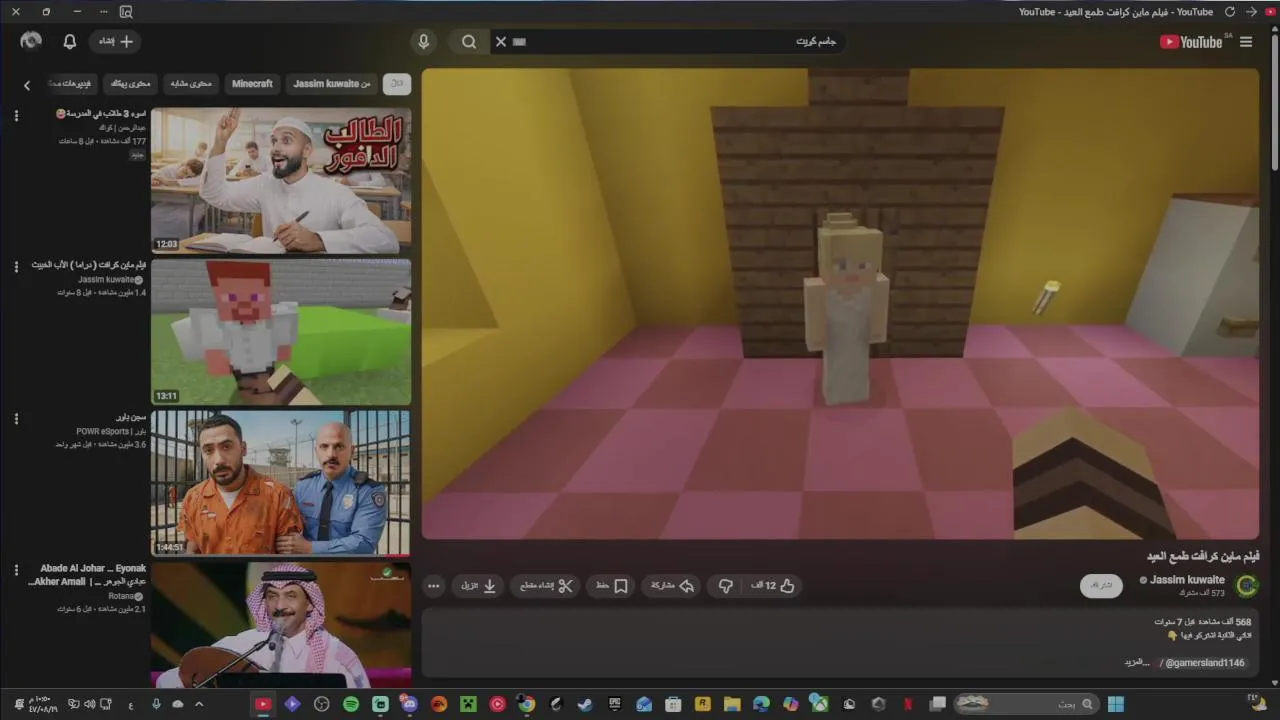Create a clip with the scissors button
The height and width of the screenshot is (720, 1280).
tap(546, 586)
